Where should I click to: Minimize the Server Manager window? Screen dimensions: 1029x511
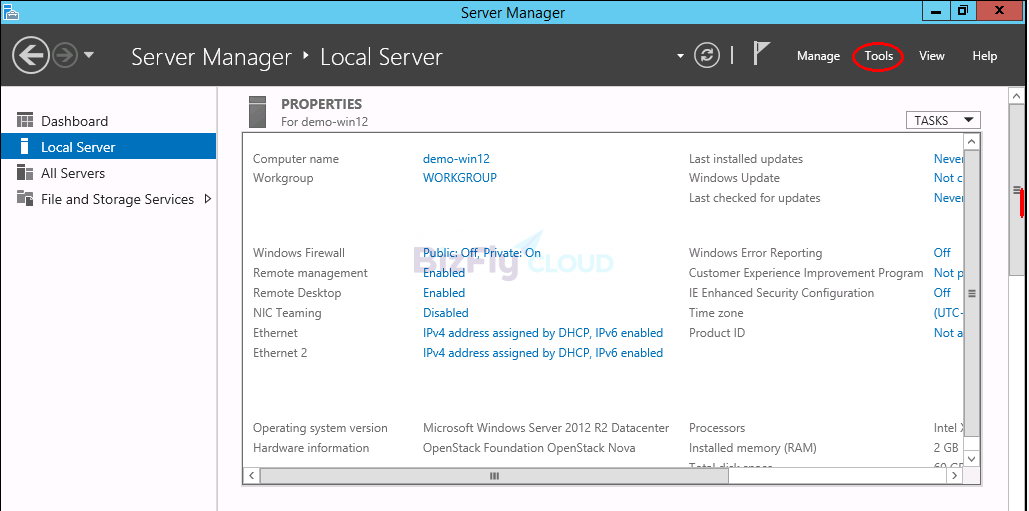click(934, 10)
